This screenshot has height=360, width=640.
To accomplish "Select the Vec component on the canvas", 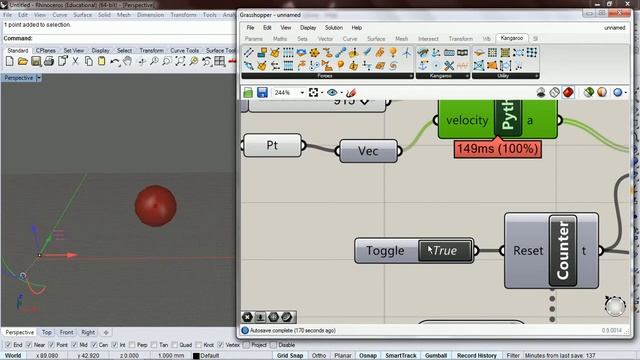I will click(368, 151).
